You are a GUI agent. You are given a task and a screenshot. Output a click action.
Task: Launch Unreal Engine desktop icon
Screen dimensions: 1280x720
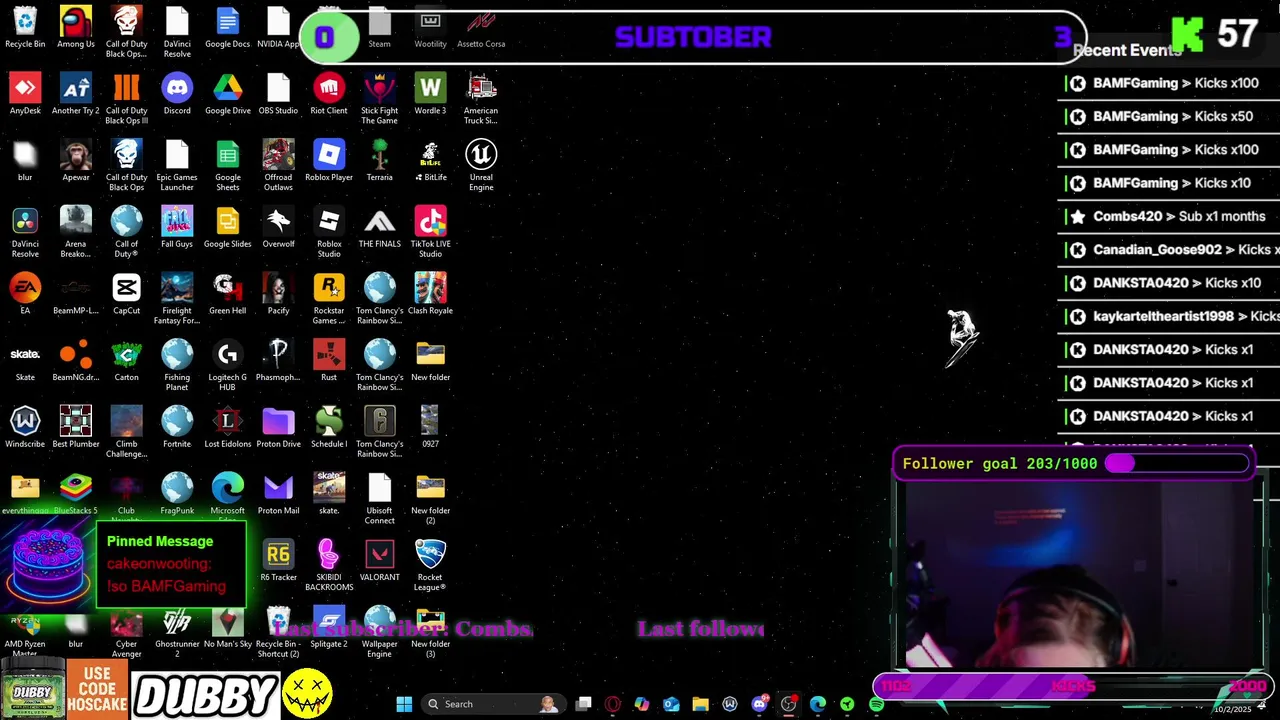click(481, 165)
